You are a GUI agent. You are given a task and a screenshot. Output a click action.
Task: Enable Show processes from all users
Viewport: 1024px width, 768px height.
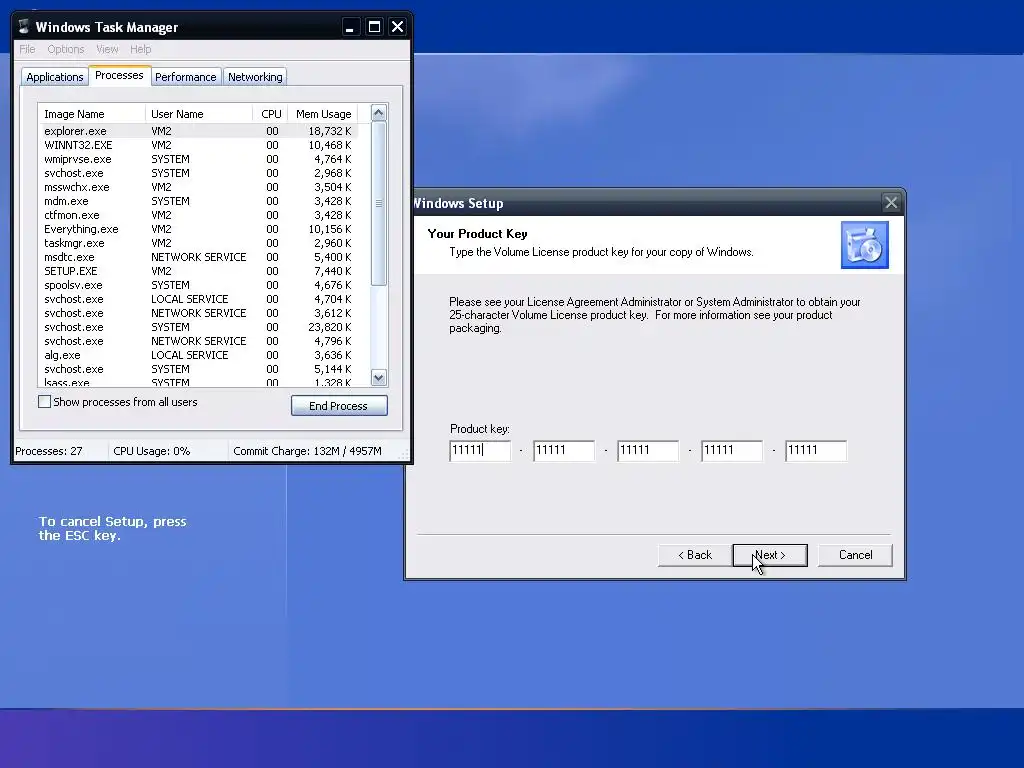(44, 402)
